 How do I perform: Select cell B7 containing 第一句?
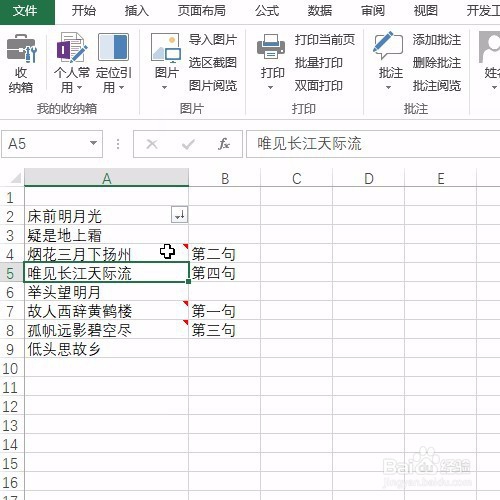point(225,311)
